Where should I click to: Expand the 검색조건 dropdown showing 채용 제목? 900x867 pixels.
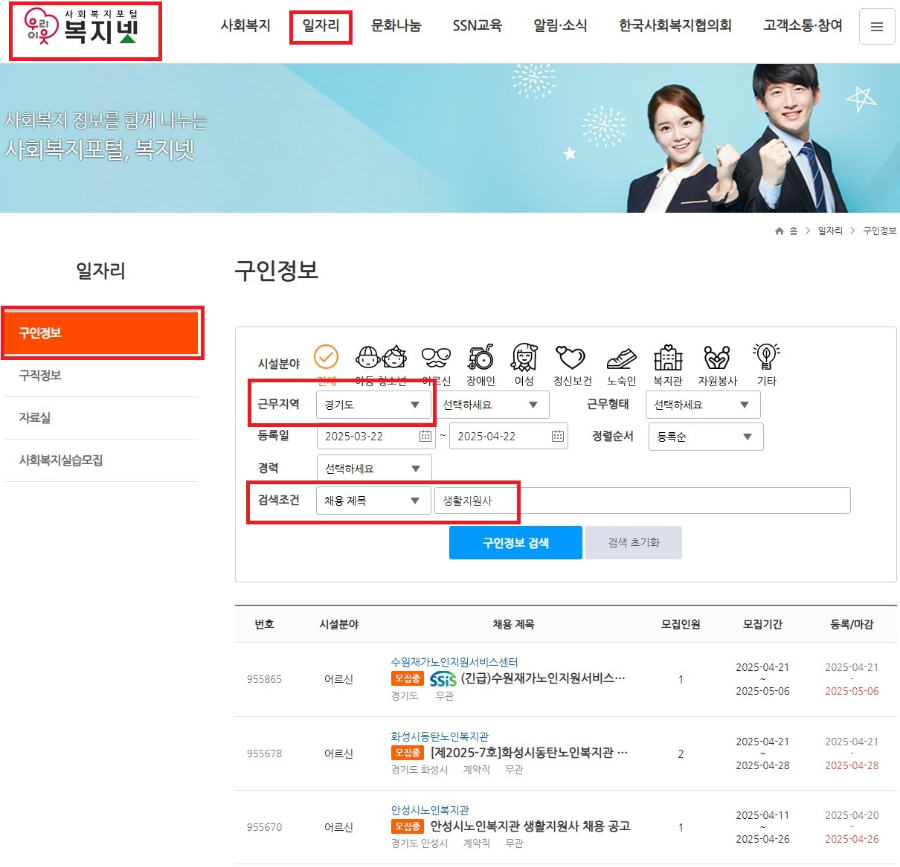(x=374, y=500)
